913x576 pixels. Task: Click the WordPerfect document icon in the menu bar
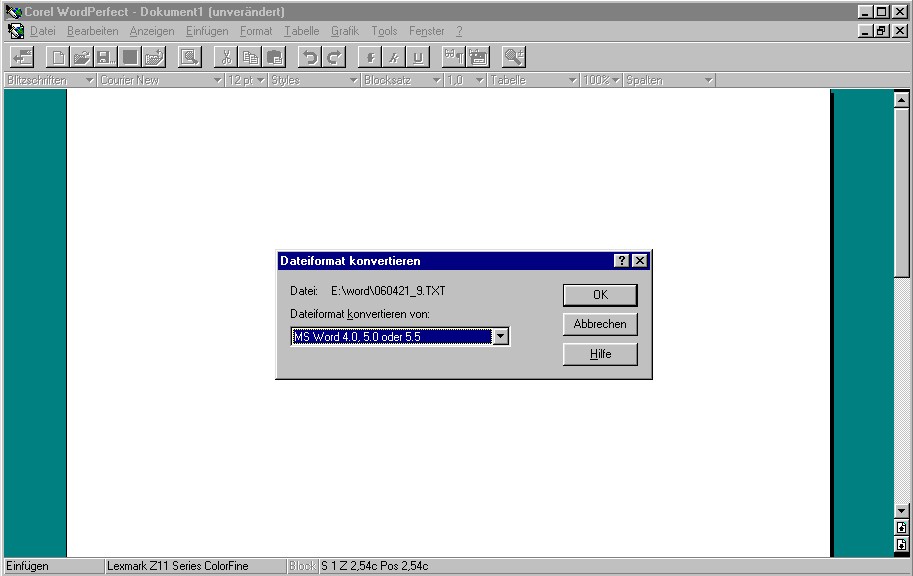coord(15,31)
